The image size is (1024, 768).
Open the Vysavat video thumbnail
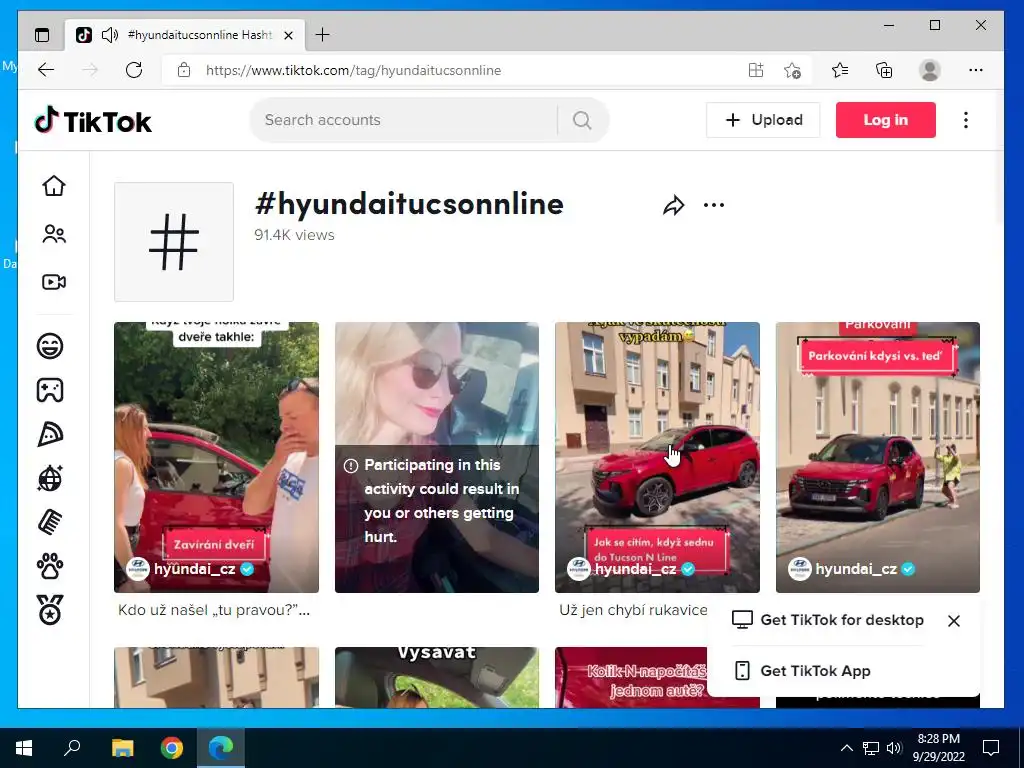pos(437,677)
